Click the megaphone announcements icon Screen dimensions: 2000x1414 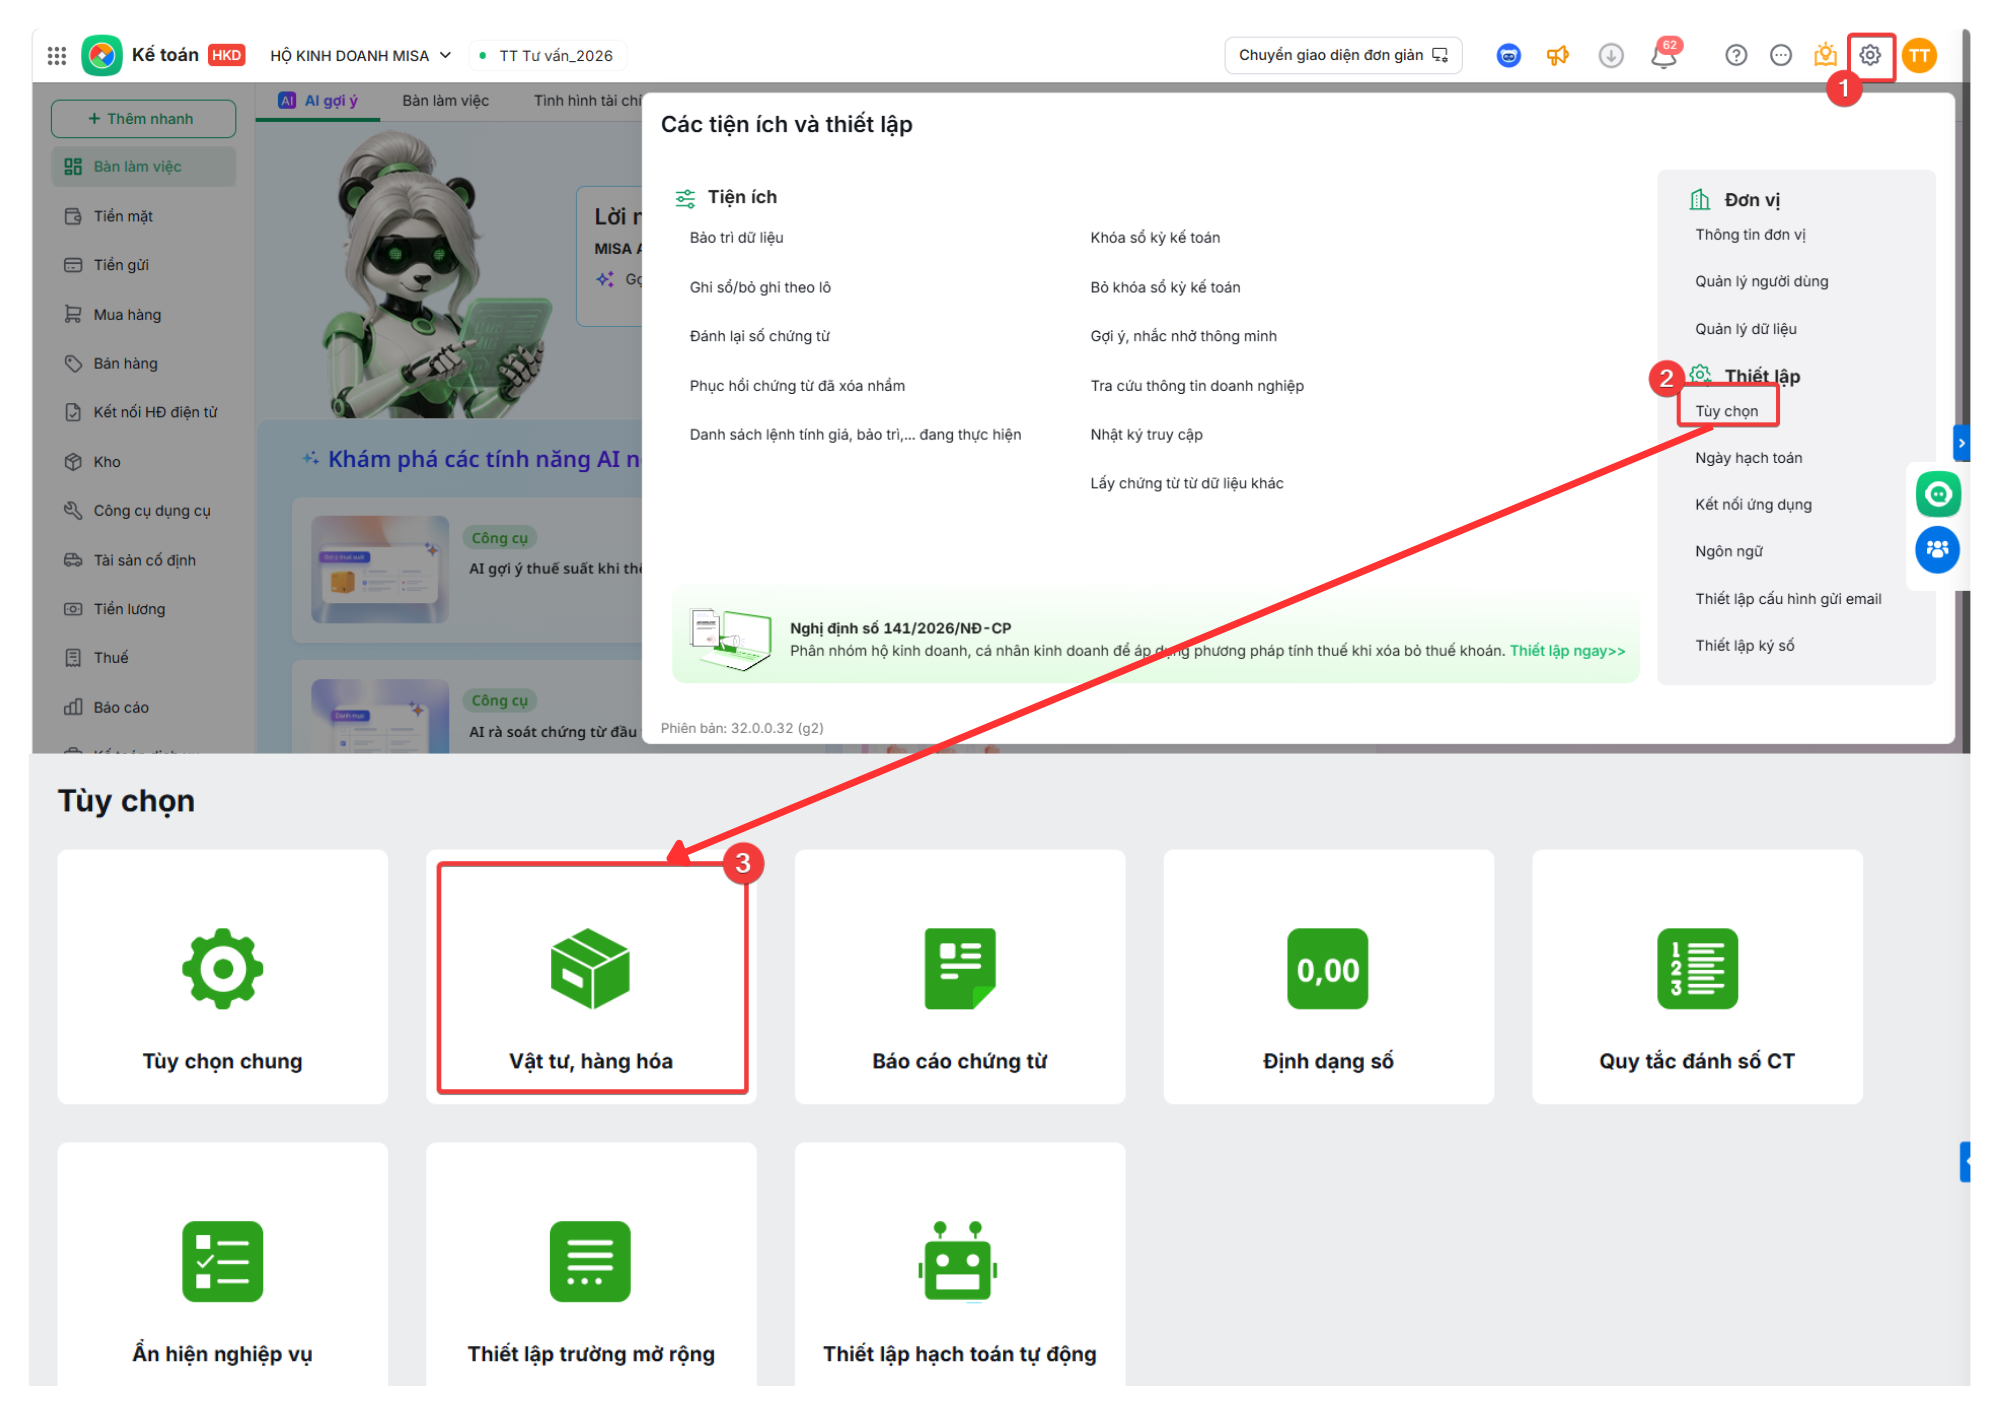coord(1558,55)
